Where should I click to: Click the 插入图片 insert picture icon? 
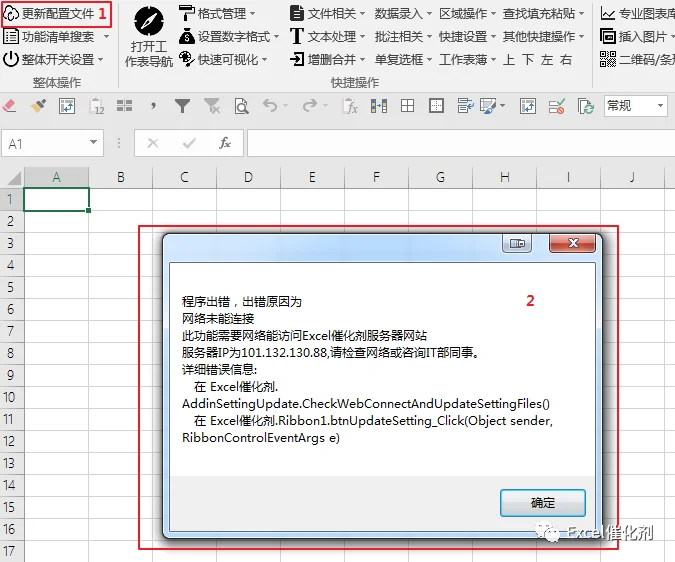click(x=607, y=37)
